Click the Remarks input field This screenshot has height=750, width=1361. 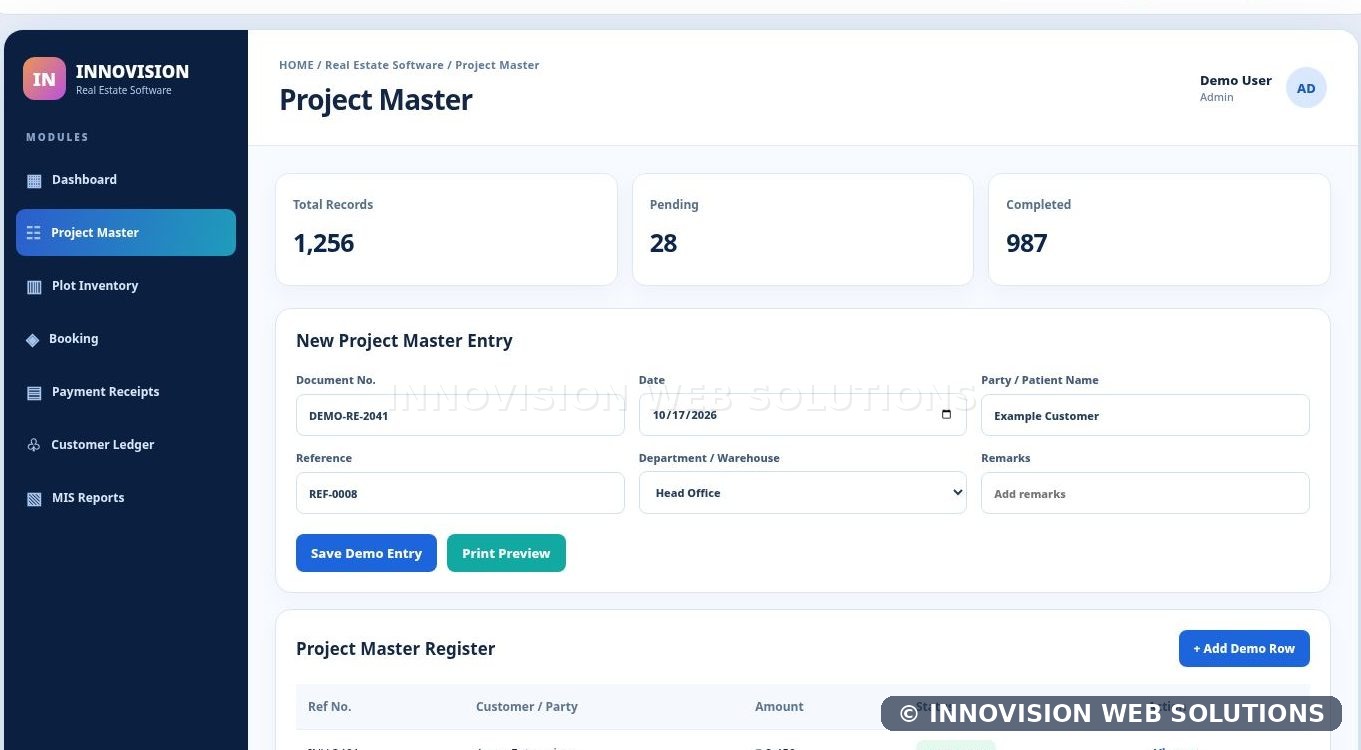tap(1145, 493)
